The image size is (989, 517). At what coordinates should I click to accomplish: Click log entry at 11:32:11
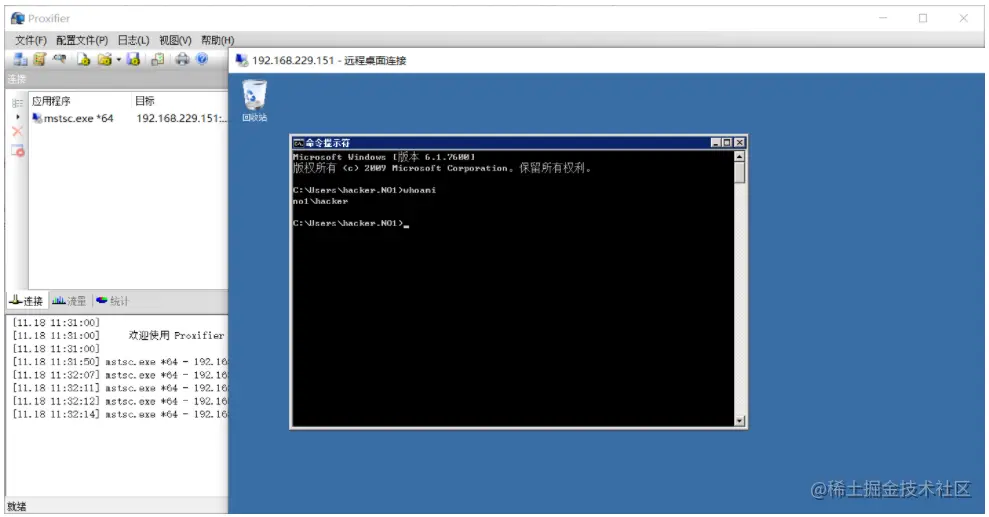coord(119,388)
